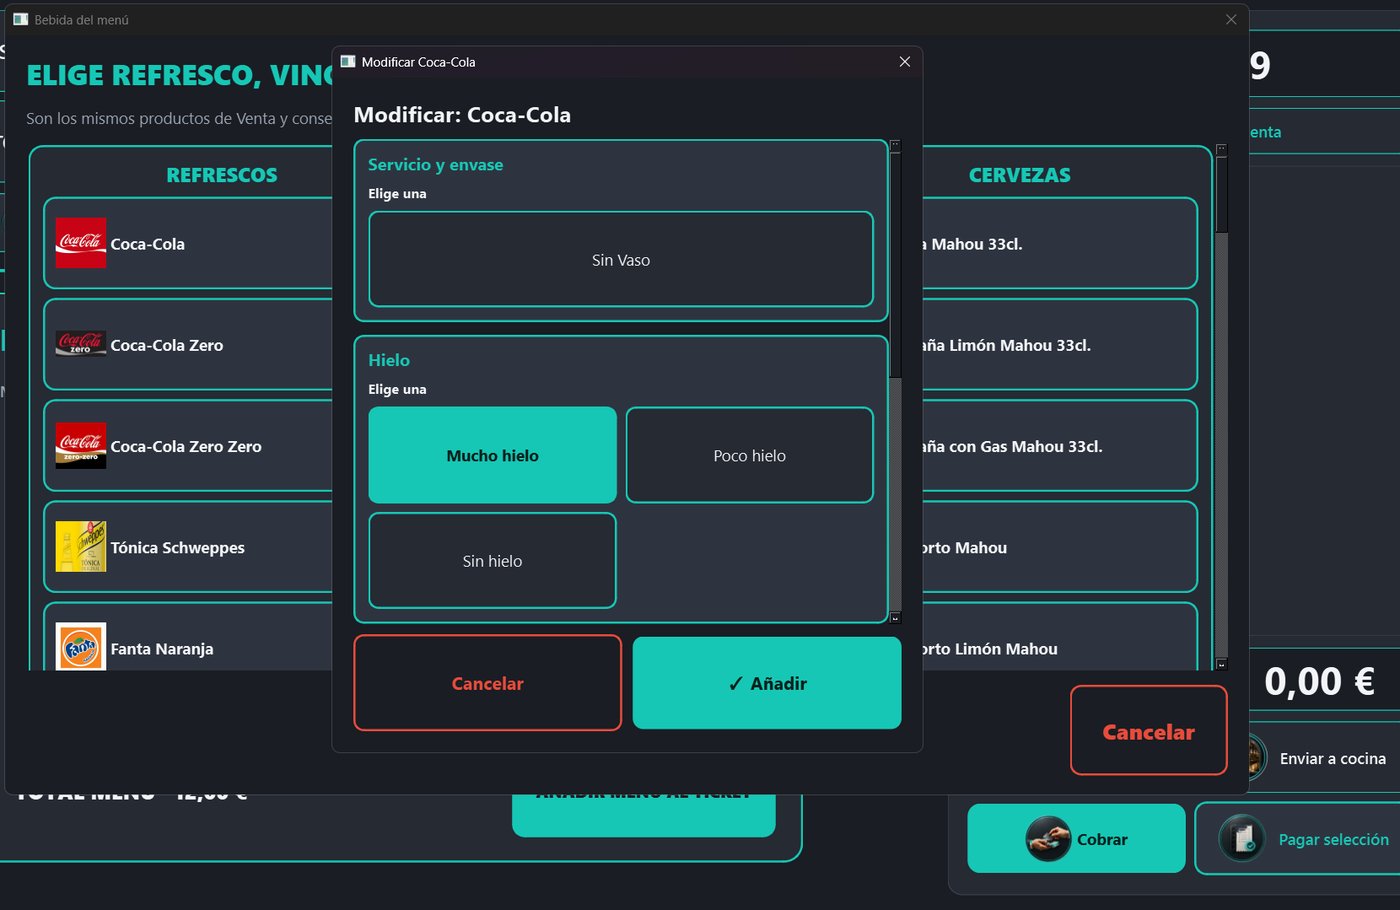The image size is (1400, 910).
Task: Click the 0,00 € total amount
Action: point(1319,681)
